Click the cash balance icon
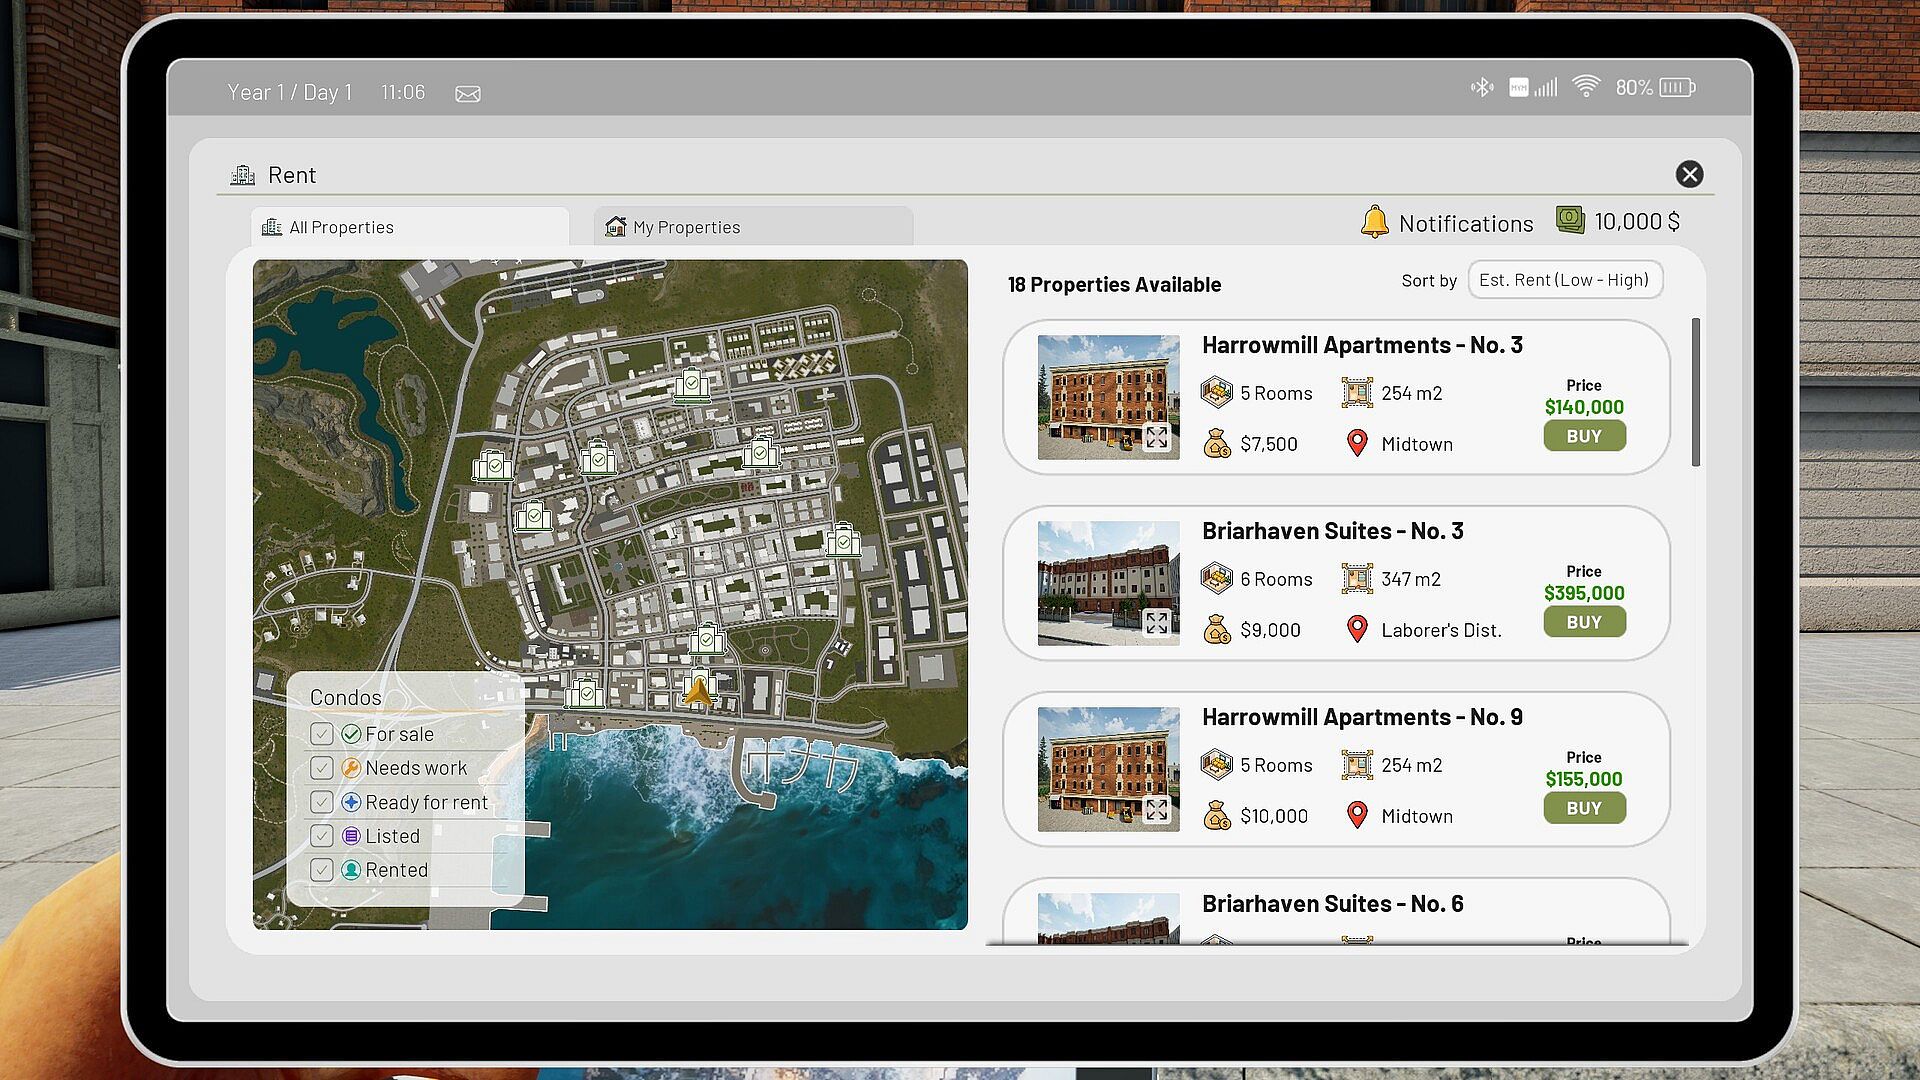The width and height of the screenshot is (1920, 1080). click(x=1571, y=220)
